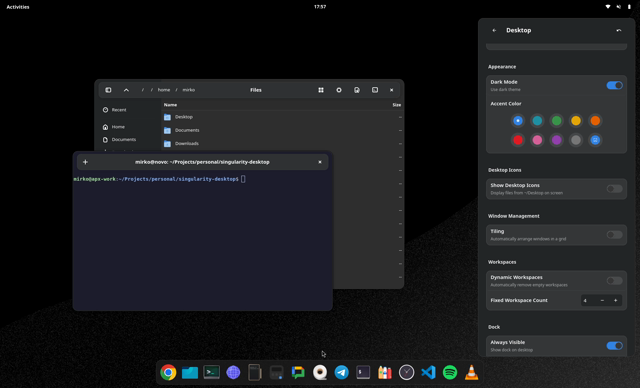This screenshot has height=388, width=640.
Task: Disable the Always Visible dock switch
Action: pyautogui.click(x=614, y=346)
